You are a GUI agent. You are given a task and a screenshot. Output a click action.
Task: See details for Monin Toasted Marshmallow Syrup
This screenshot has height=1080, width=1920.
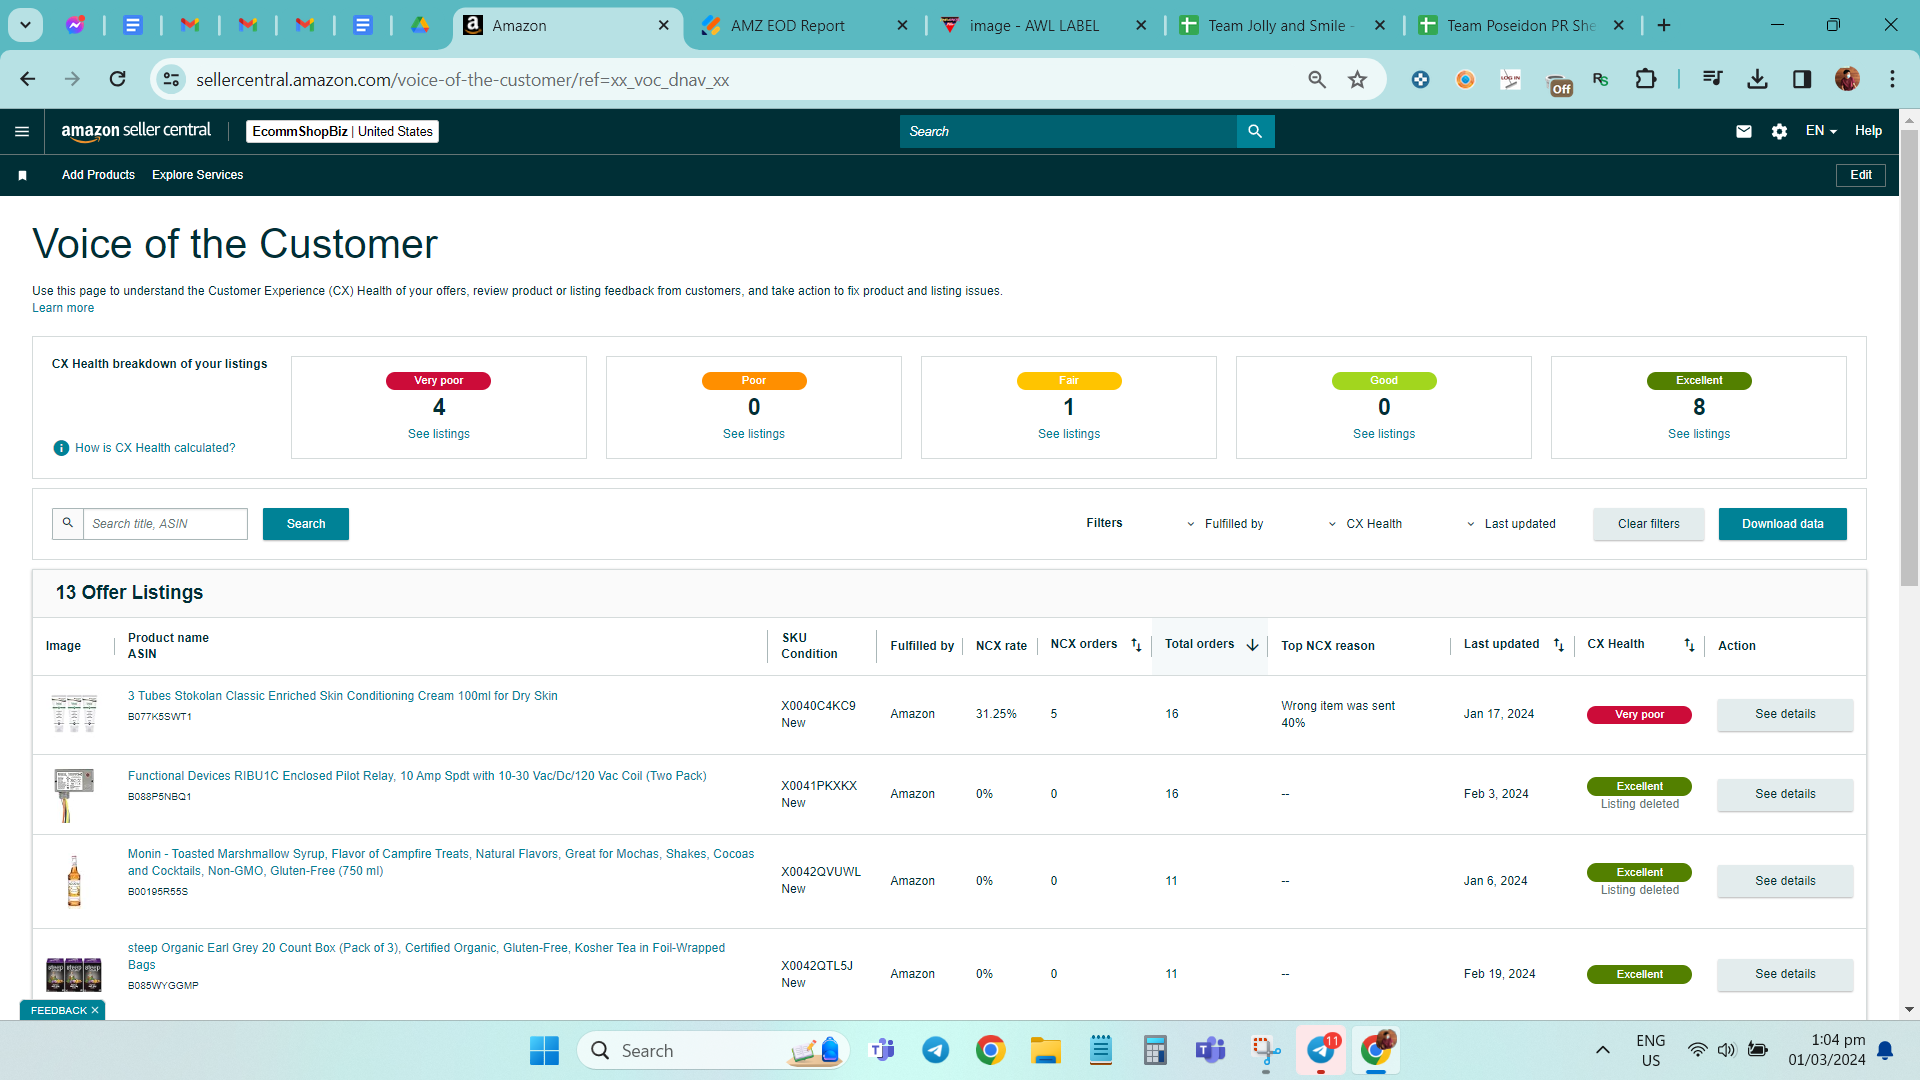(x=1785, y=881)
